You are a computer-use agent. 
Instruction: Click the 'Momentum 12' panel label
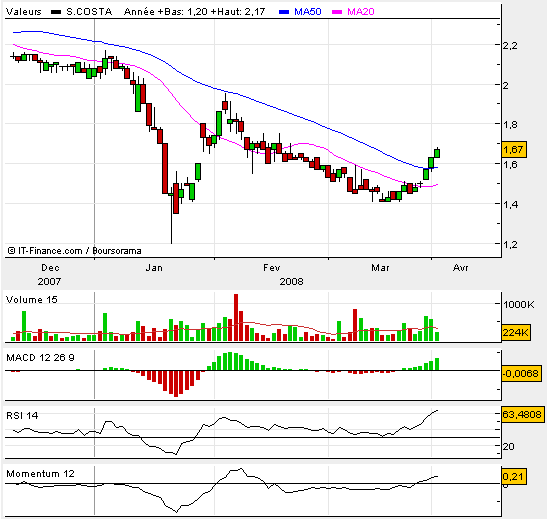coord(41,474)
